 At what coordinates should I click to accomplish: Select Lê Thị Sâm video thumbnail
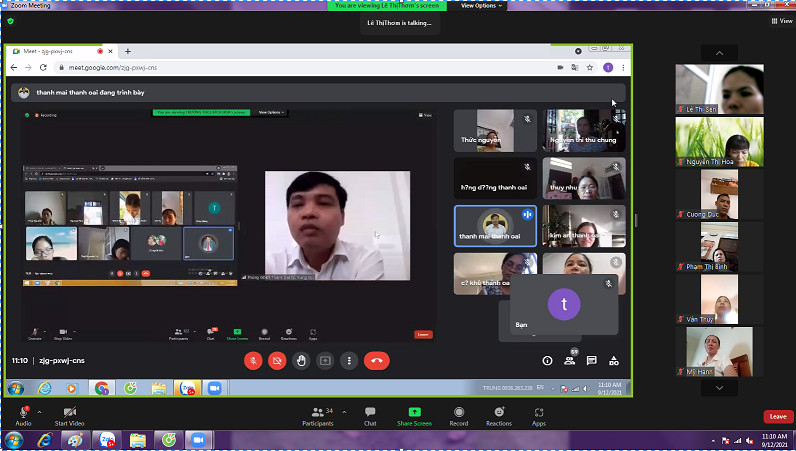tap(719, 89)
